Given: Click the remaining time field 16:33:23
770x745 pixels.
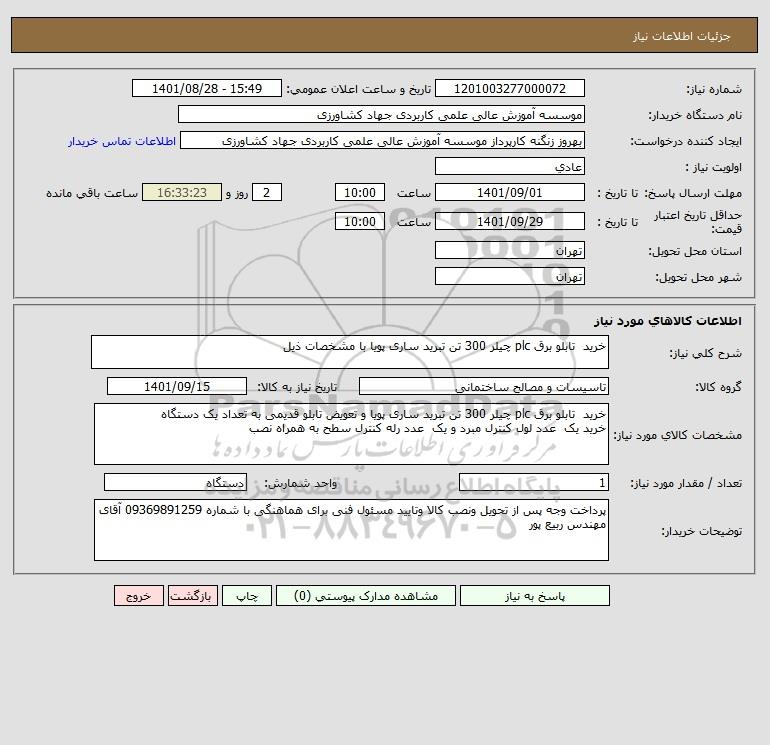Looking at the screenshot, I should (182, 193).
